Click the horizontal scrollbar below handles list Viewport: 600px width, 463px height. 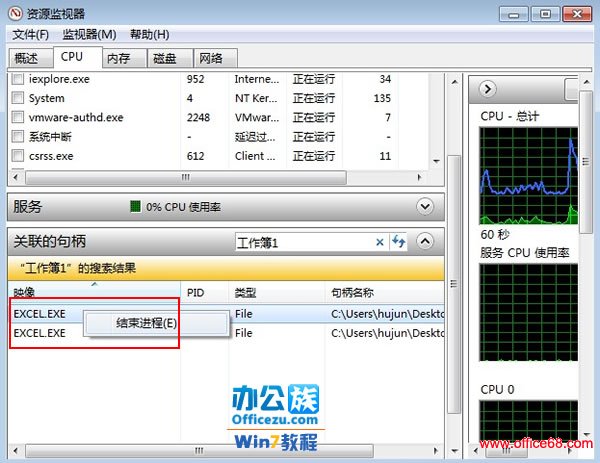(x=199, y=450)
